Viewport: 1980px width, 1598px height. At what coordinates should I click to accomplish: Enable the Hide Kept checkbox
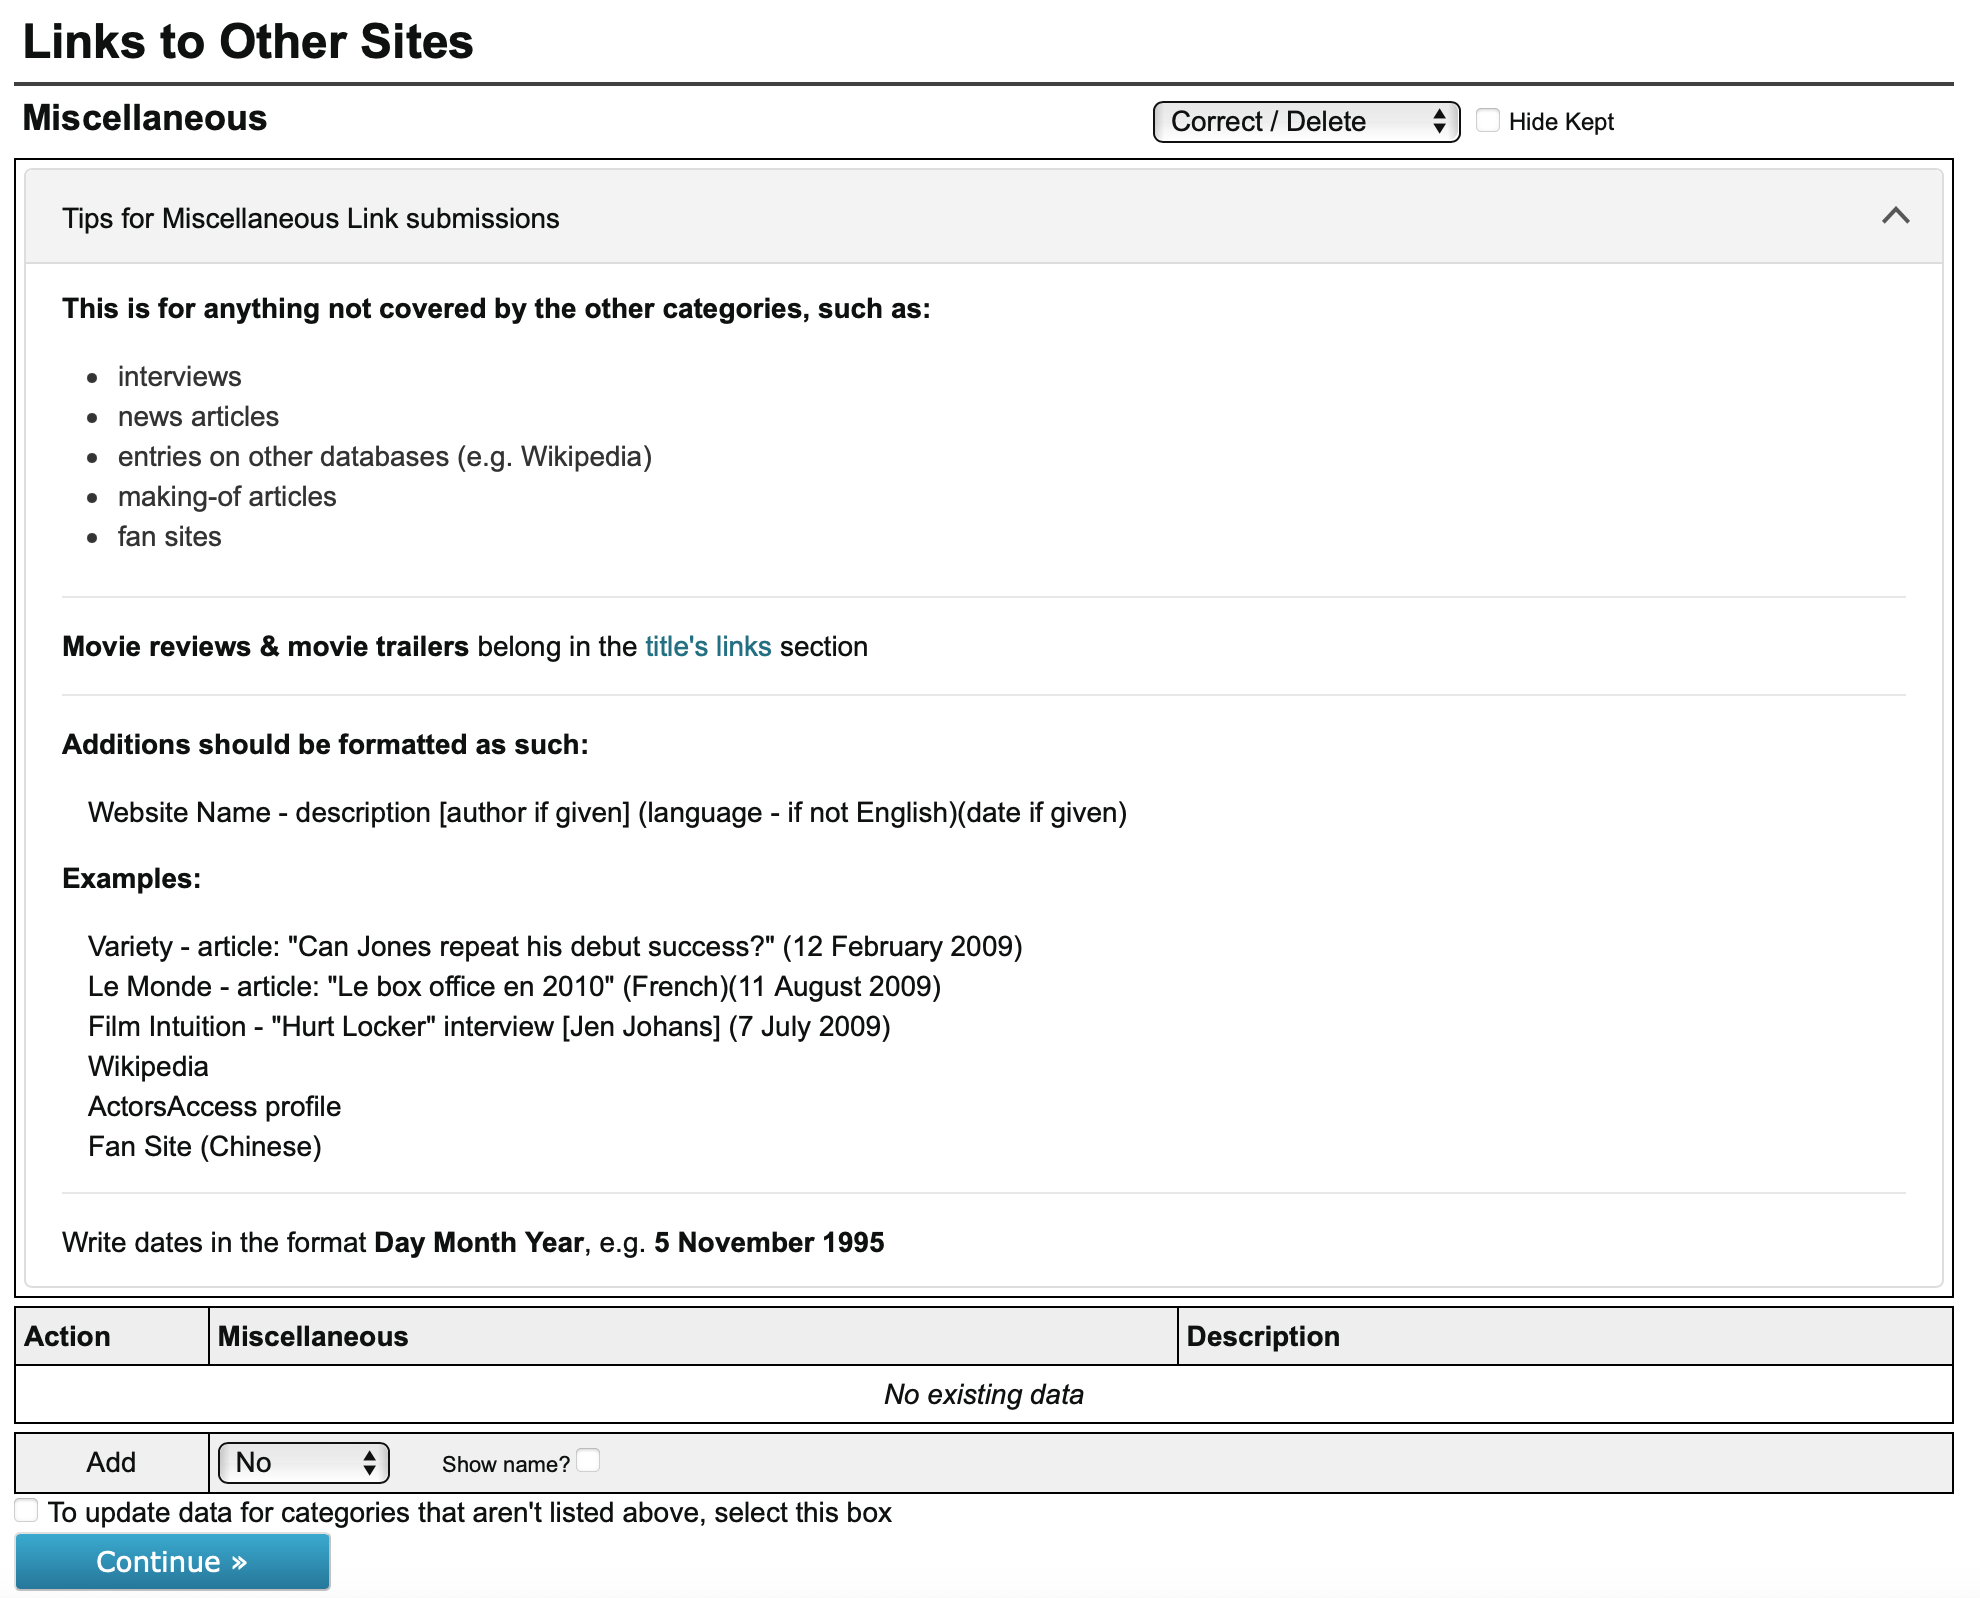tap(1488, 121)
